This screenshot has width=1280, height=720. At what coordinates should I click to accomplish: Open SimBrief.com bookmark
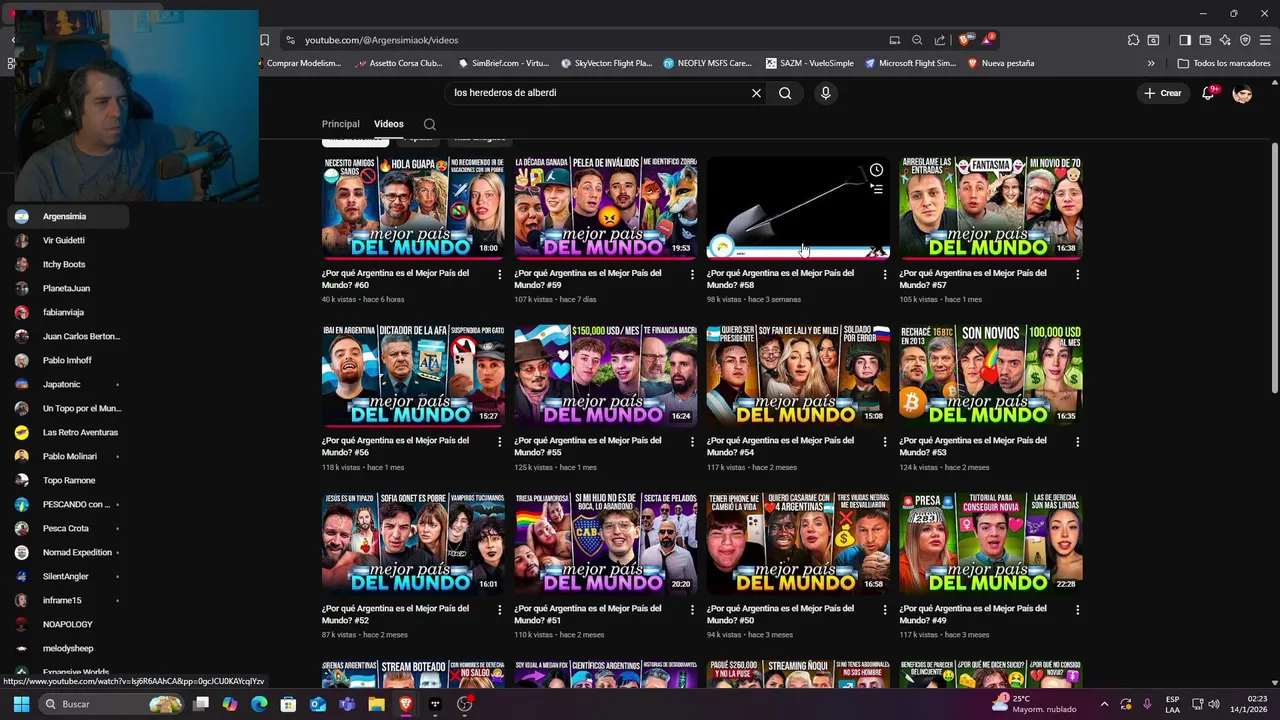[x=504, y=63]
